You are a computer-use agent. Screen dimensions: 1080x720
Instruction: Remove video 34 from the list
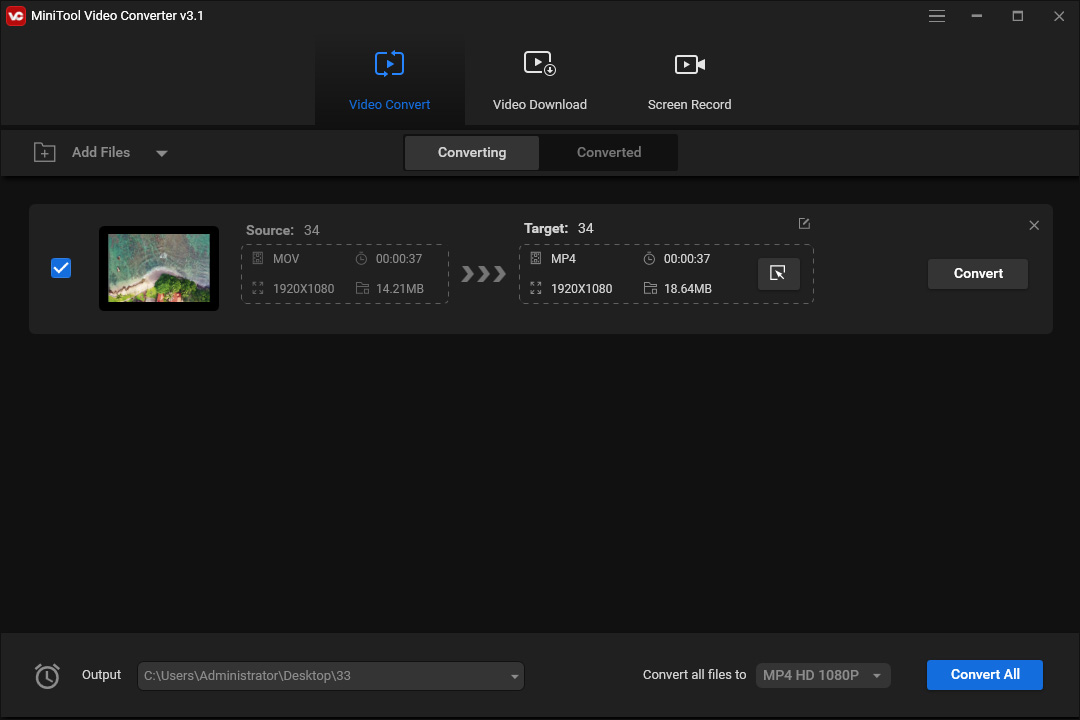[1034, 225]
